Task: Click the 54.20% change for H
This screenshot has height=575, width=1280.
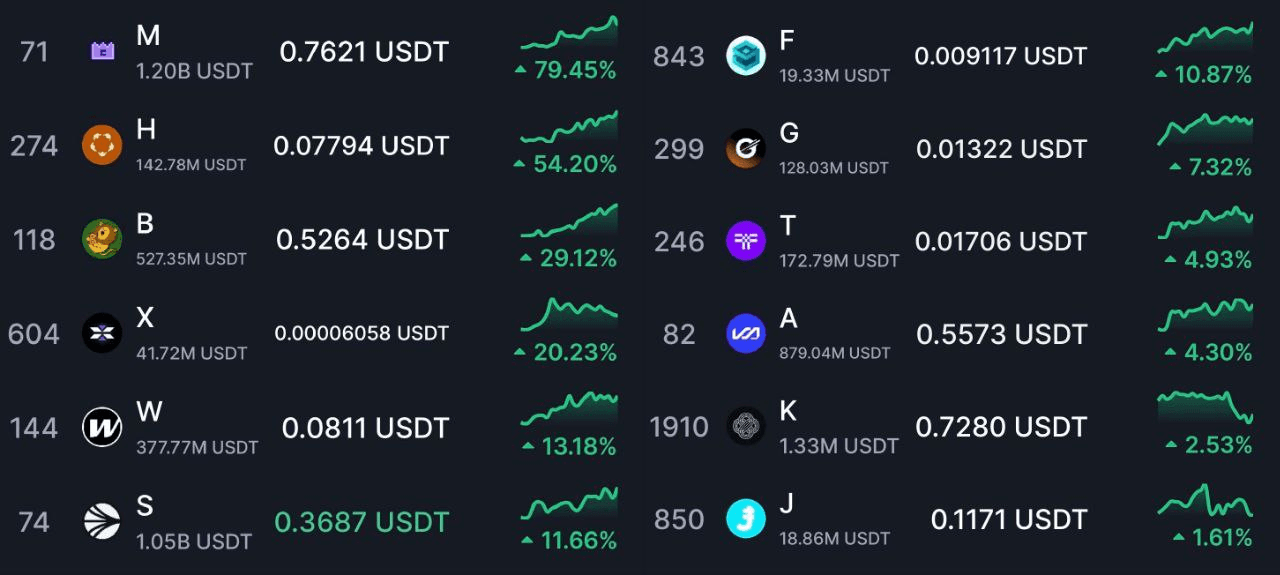Action: [x=566, y=164]
